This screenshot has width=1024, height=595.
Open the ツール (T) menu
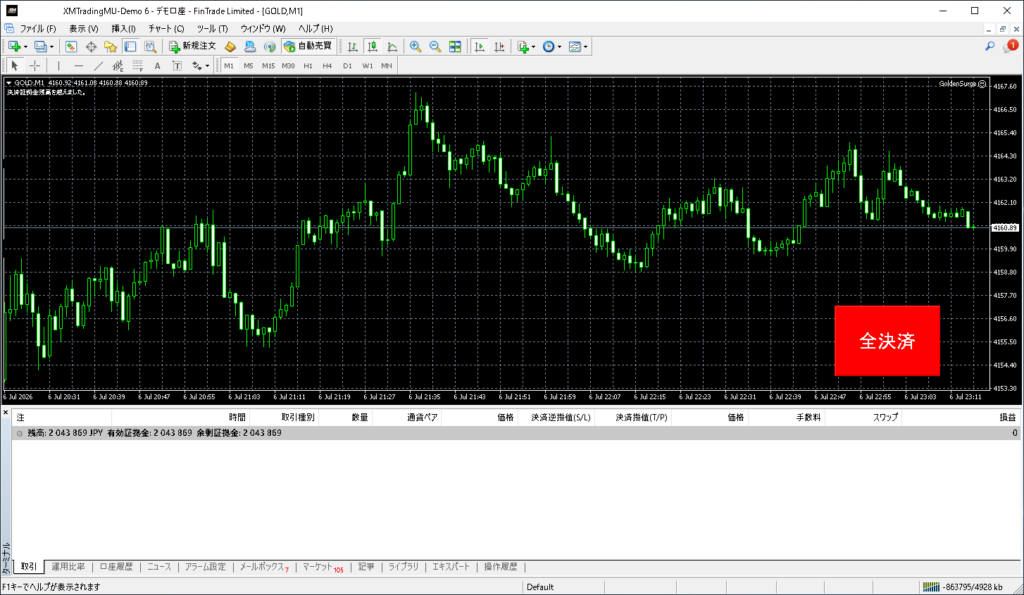tap(212, 29)
